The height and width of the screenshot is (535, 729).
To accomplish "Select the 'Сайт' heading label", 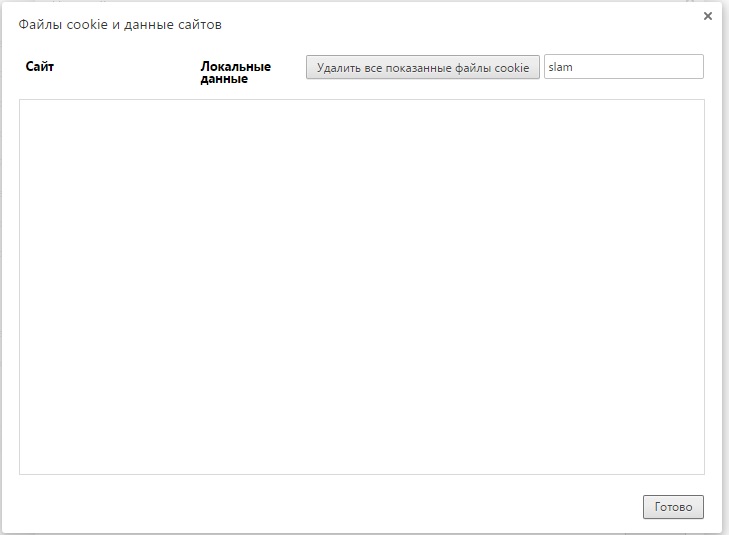I will [40, 67].
